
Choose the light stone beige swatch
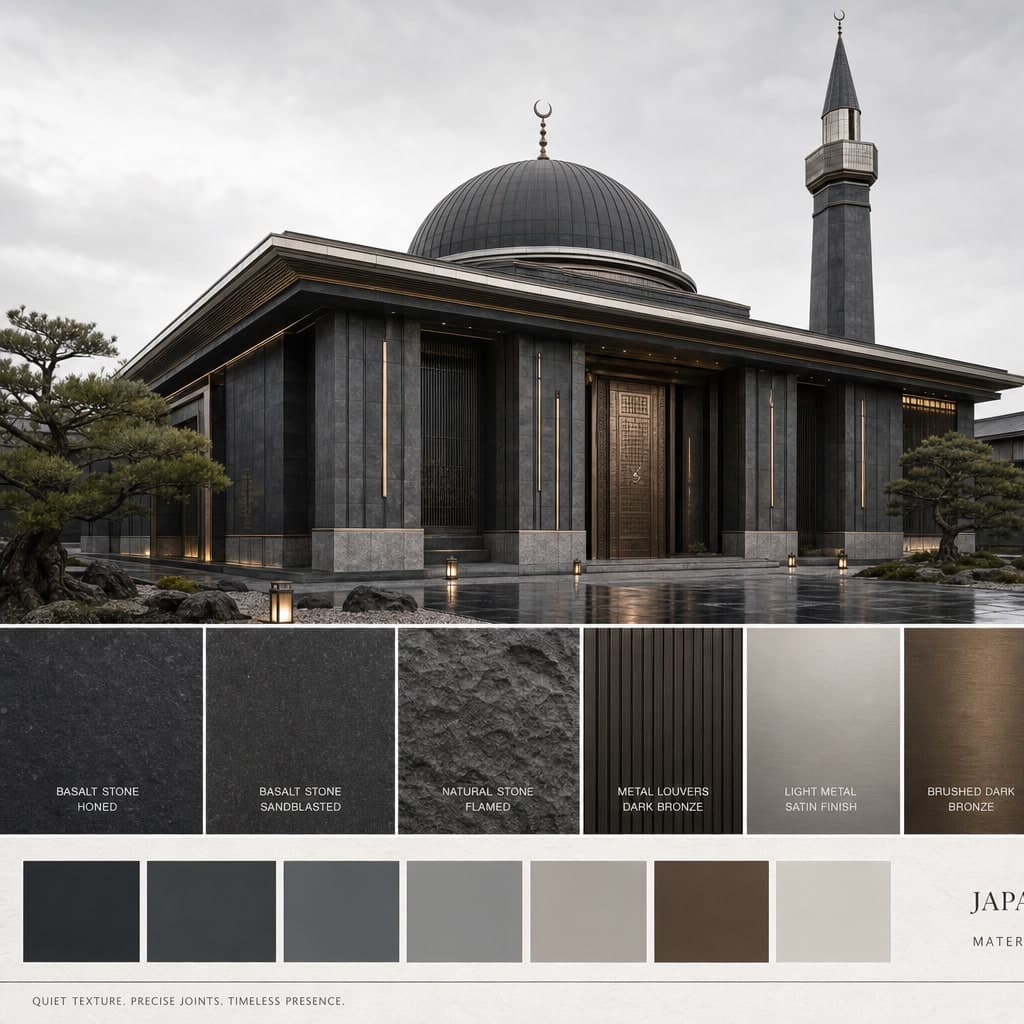click(833, 911)
